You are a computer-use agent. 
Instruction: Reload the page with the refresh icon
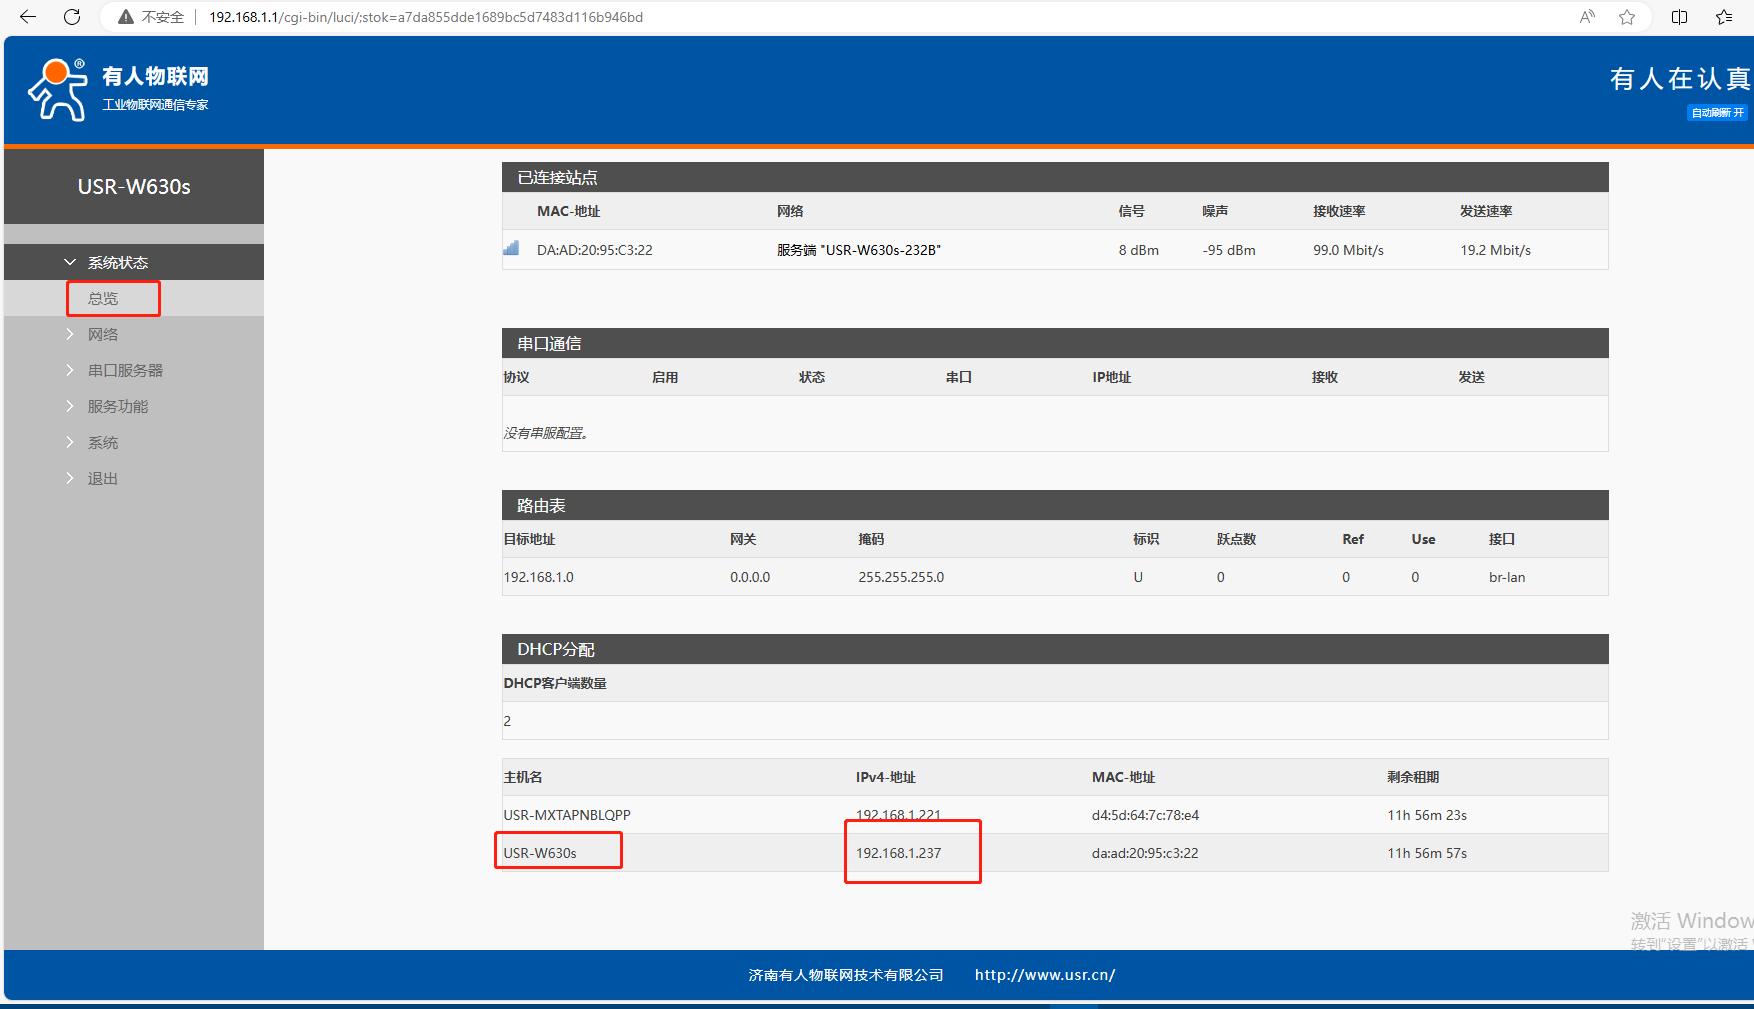coord(72,17)
